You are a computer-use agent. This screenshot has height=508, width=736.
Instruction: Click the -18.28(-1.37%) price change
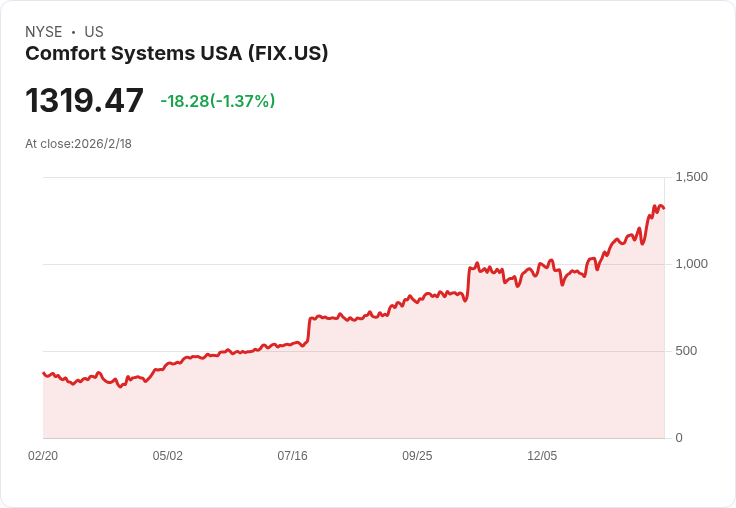pyautogui.click(x=218, y=101)
